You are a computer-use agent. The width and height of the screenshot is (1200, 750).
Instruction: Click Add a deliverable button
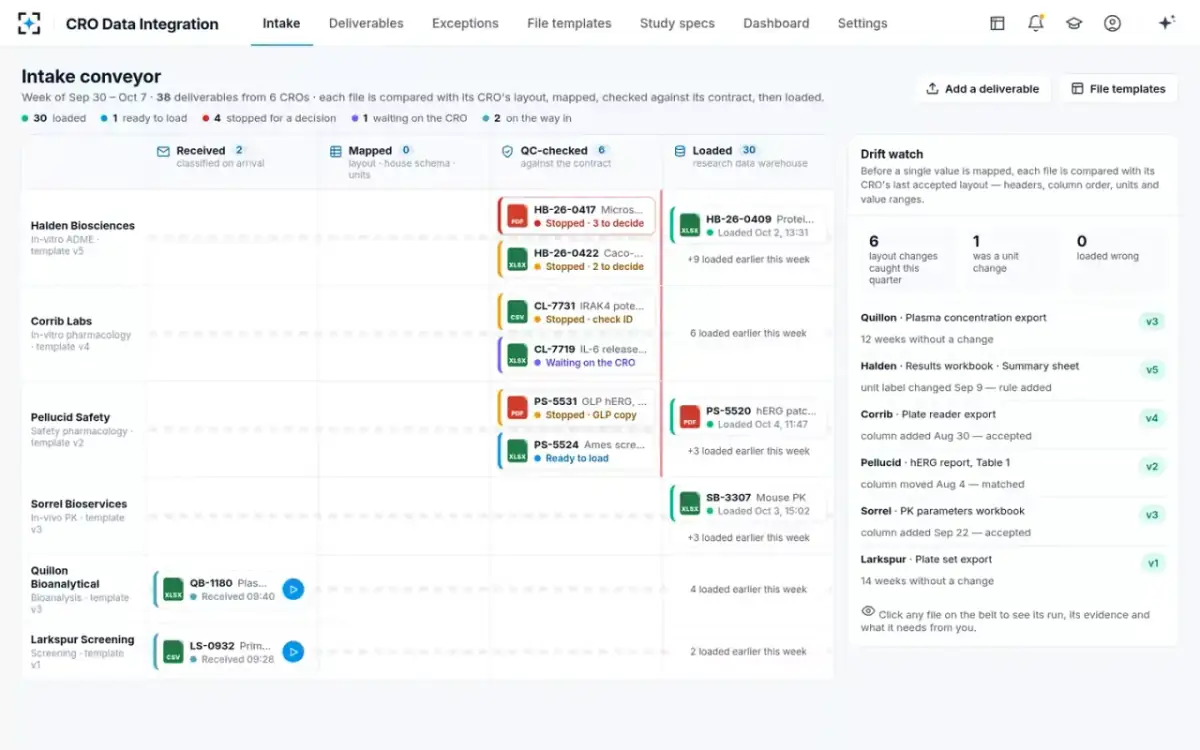(x=983, y=89)
